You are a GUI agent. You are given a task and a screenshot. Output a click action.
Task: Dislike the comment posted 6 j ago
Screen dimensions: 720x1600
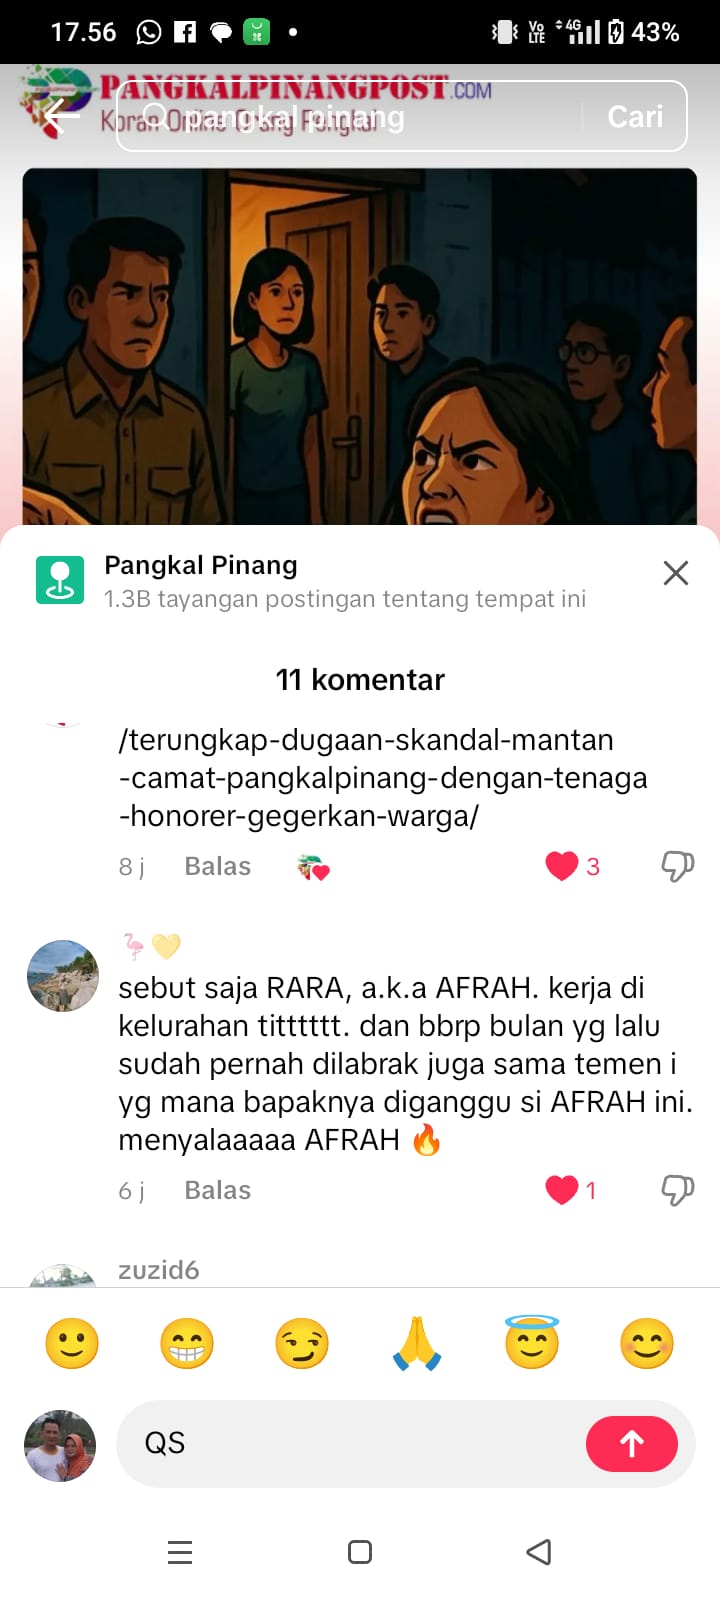(678, 1190)
